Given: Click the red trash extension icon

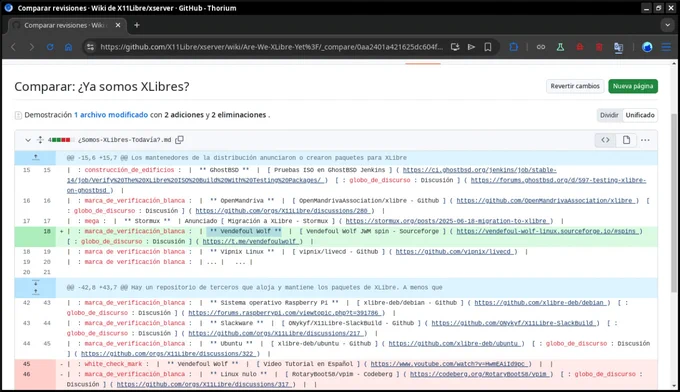Looking at the screenshot, I should (x=599, y=47).
